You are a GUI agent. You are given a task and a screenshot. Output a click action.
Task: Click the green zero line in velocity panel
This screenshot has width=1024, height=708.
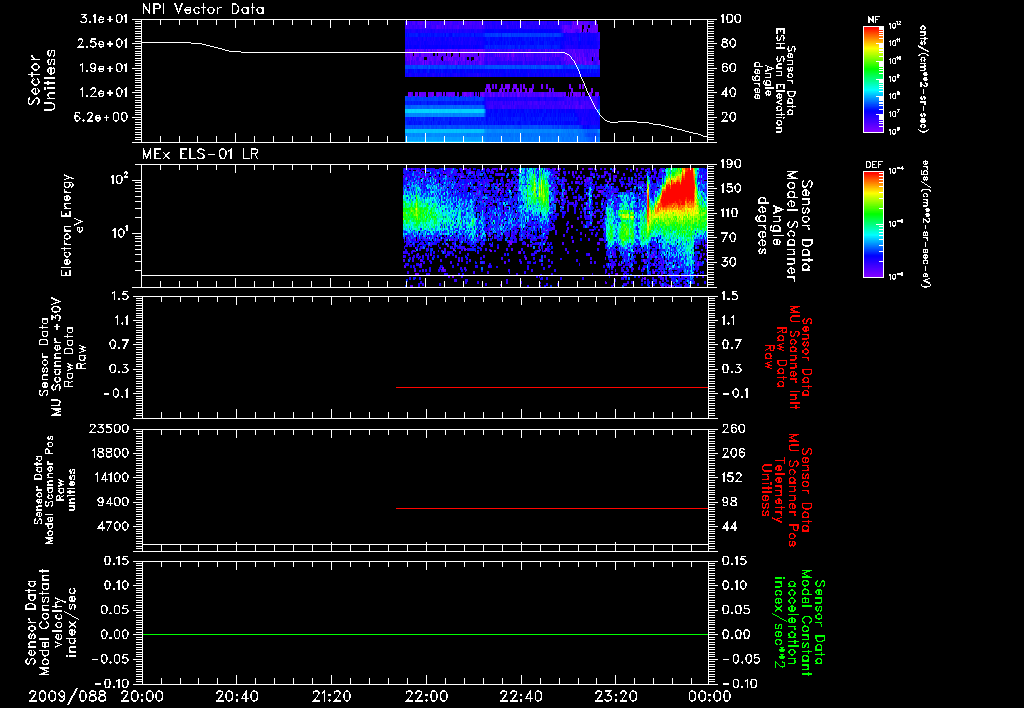click(425, 634)
